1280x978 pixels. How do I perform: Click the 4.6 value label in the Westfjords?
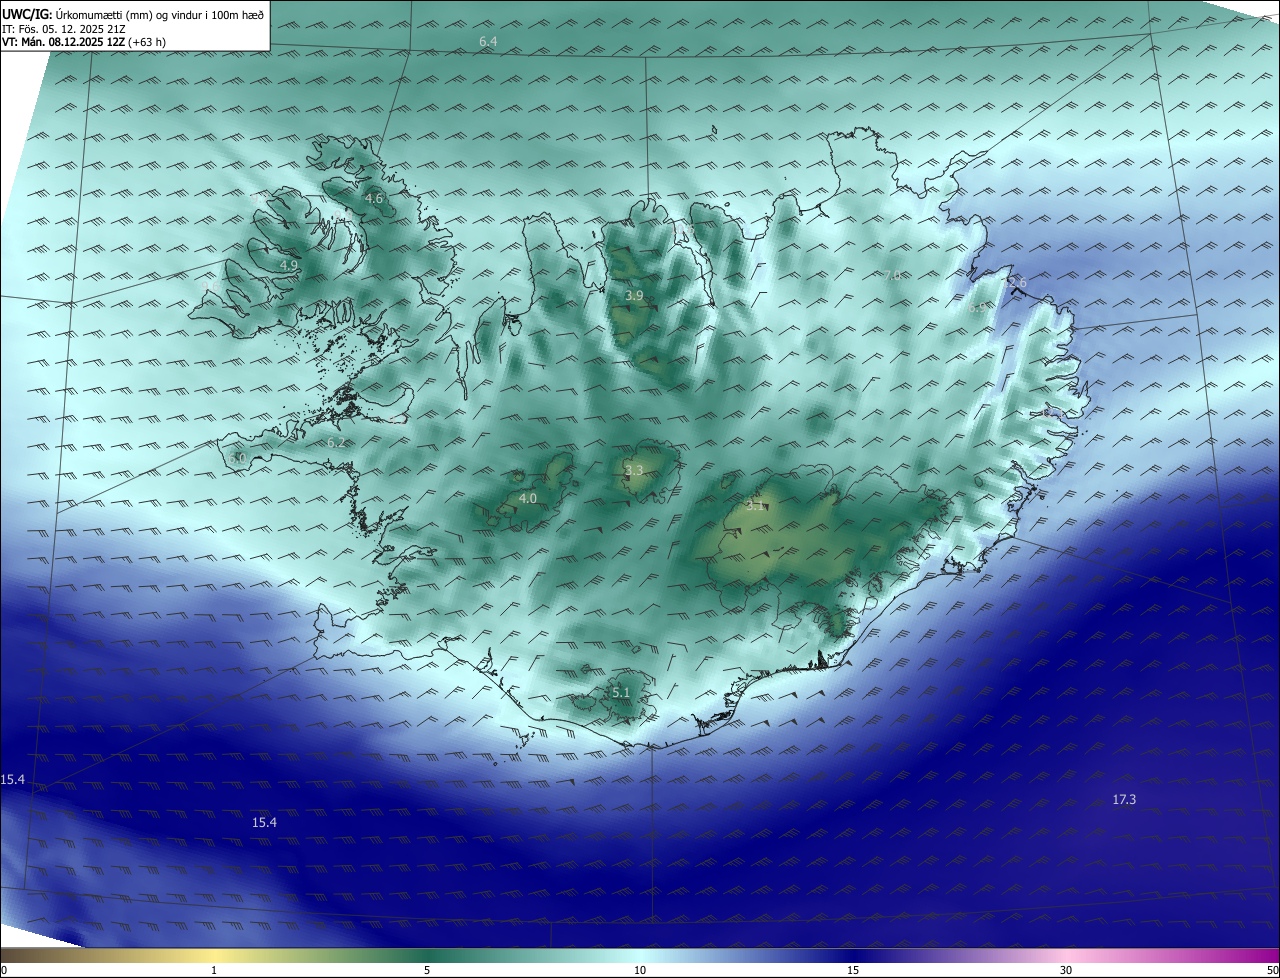(374, 199)
